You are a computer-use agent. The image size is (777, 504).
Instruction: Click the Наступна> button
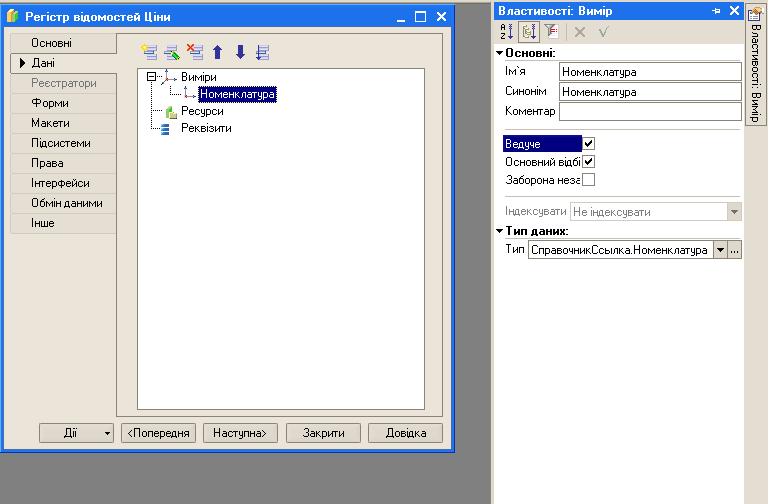point(240,433)
